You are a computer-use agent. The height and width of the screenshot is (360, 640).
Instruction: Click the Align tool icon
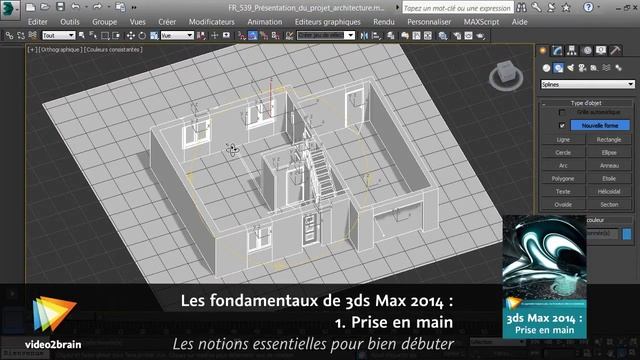376,36
